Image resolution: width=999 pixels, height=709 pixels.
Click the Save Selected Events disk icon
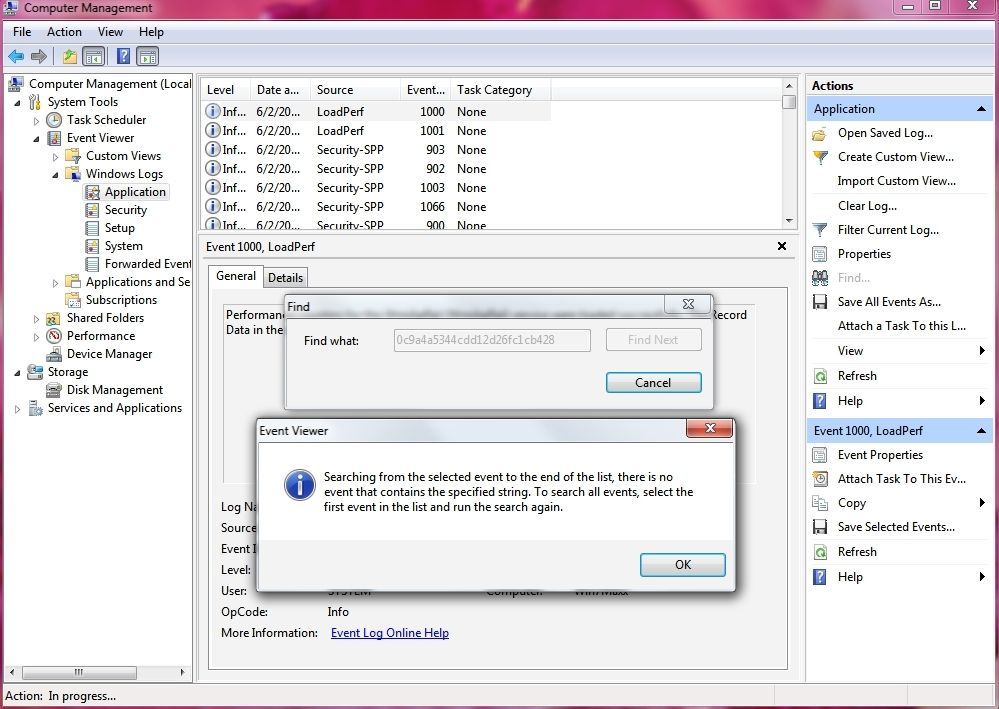[820, 527]
